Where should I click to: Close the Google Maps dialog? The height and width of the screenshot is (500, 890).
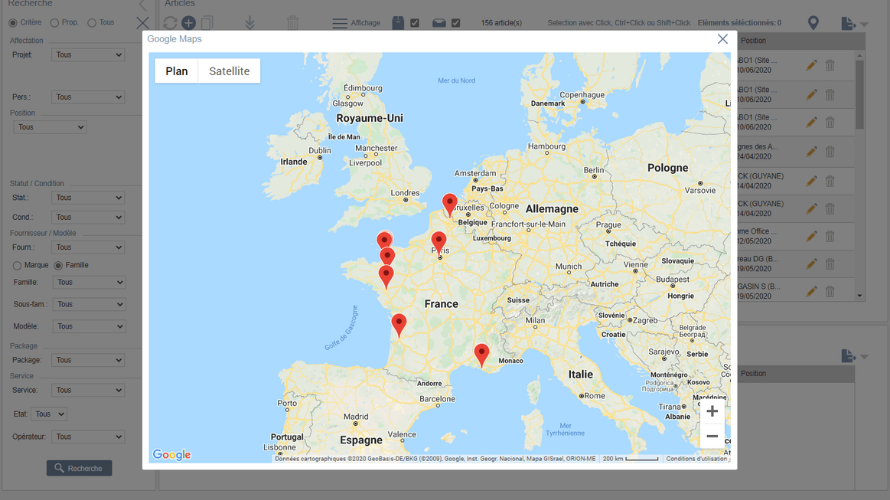(723, 39)
